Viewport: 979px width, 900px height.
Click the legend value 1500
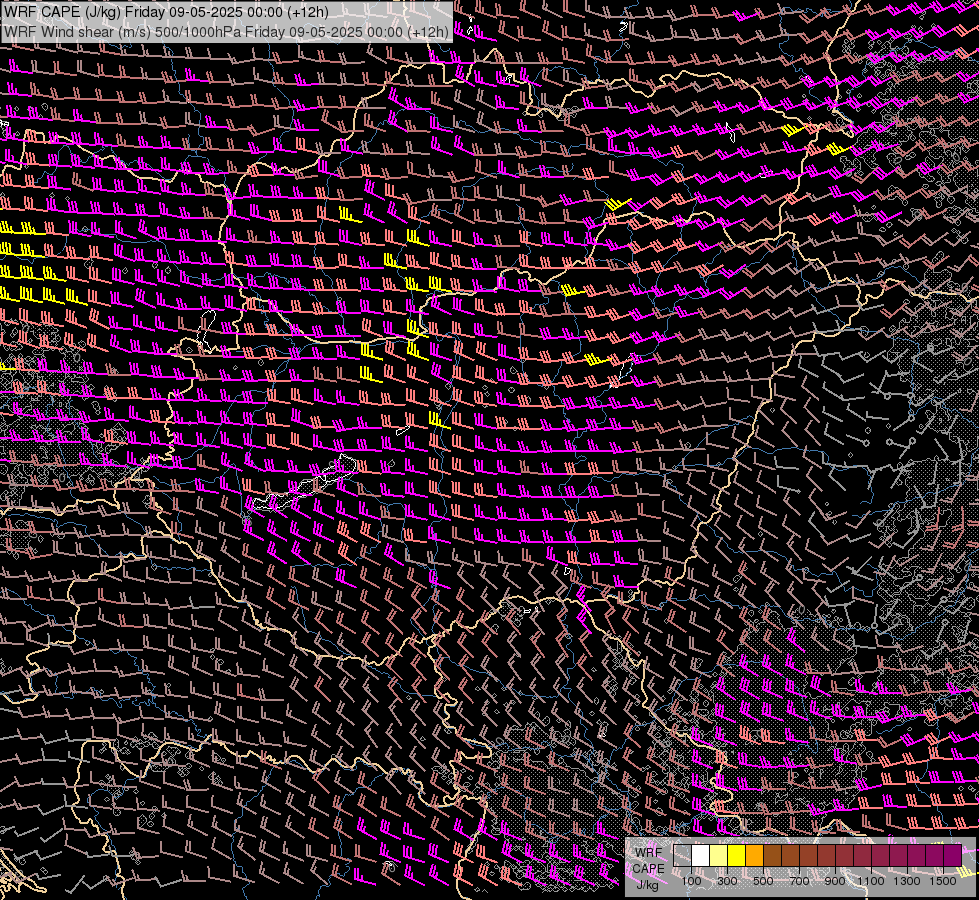[x=943, y=881]
